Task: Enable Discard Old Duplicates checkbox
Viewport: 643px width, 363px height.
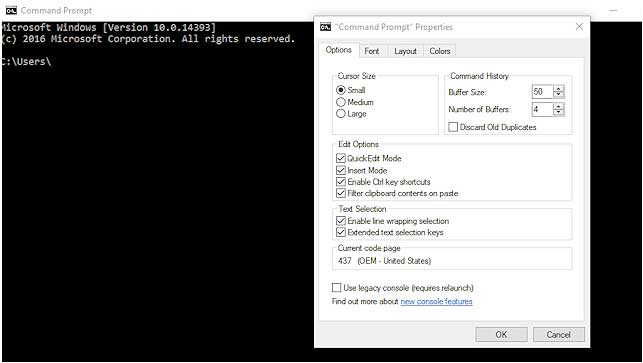Action: click(x=453, y=127)
